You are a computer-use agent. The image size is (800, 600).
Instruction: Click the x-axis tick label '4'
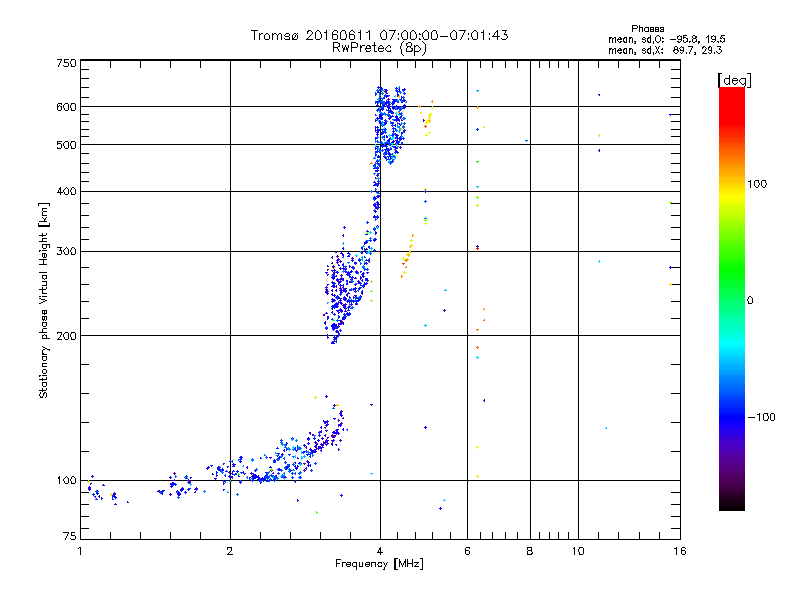point(380,551)
